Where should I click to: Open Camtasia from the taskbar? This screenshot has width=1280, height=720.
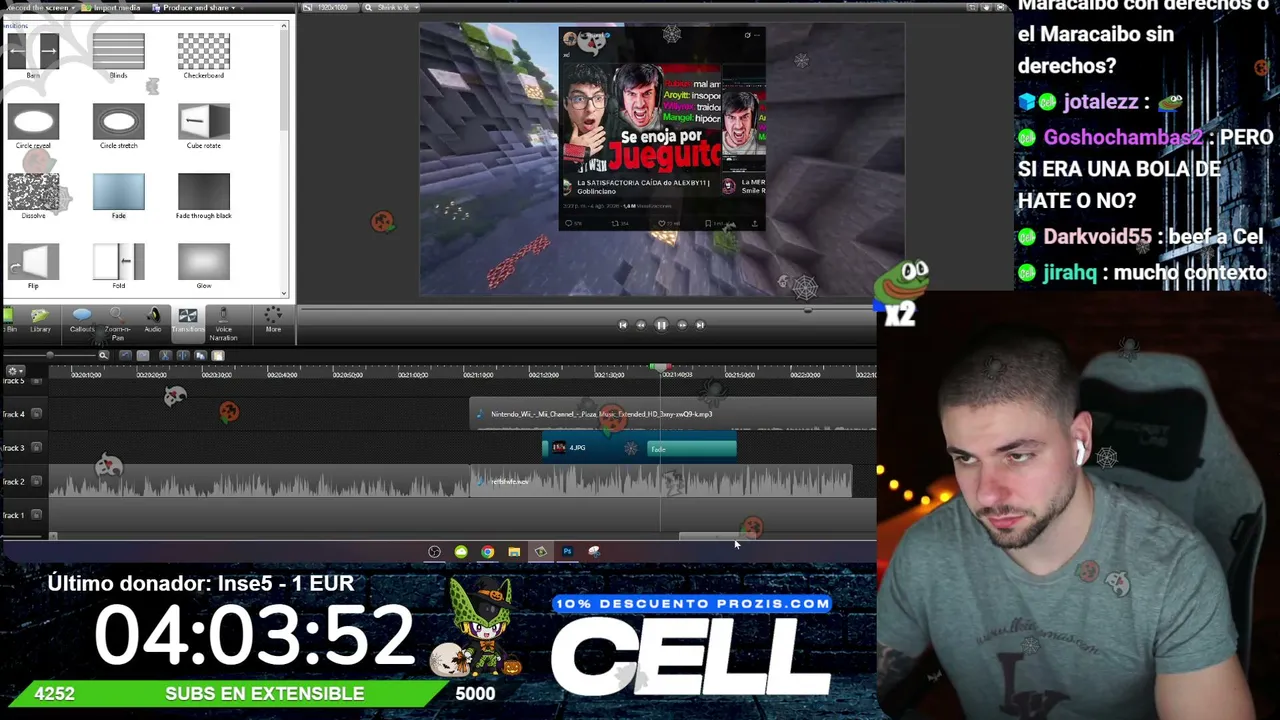[x=541, y=552]
